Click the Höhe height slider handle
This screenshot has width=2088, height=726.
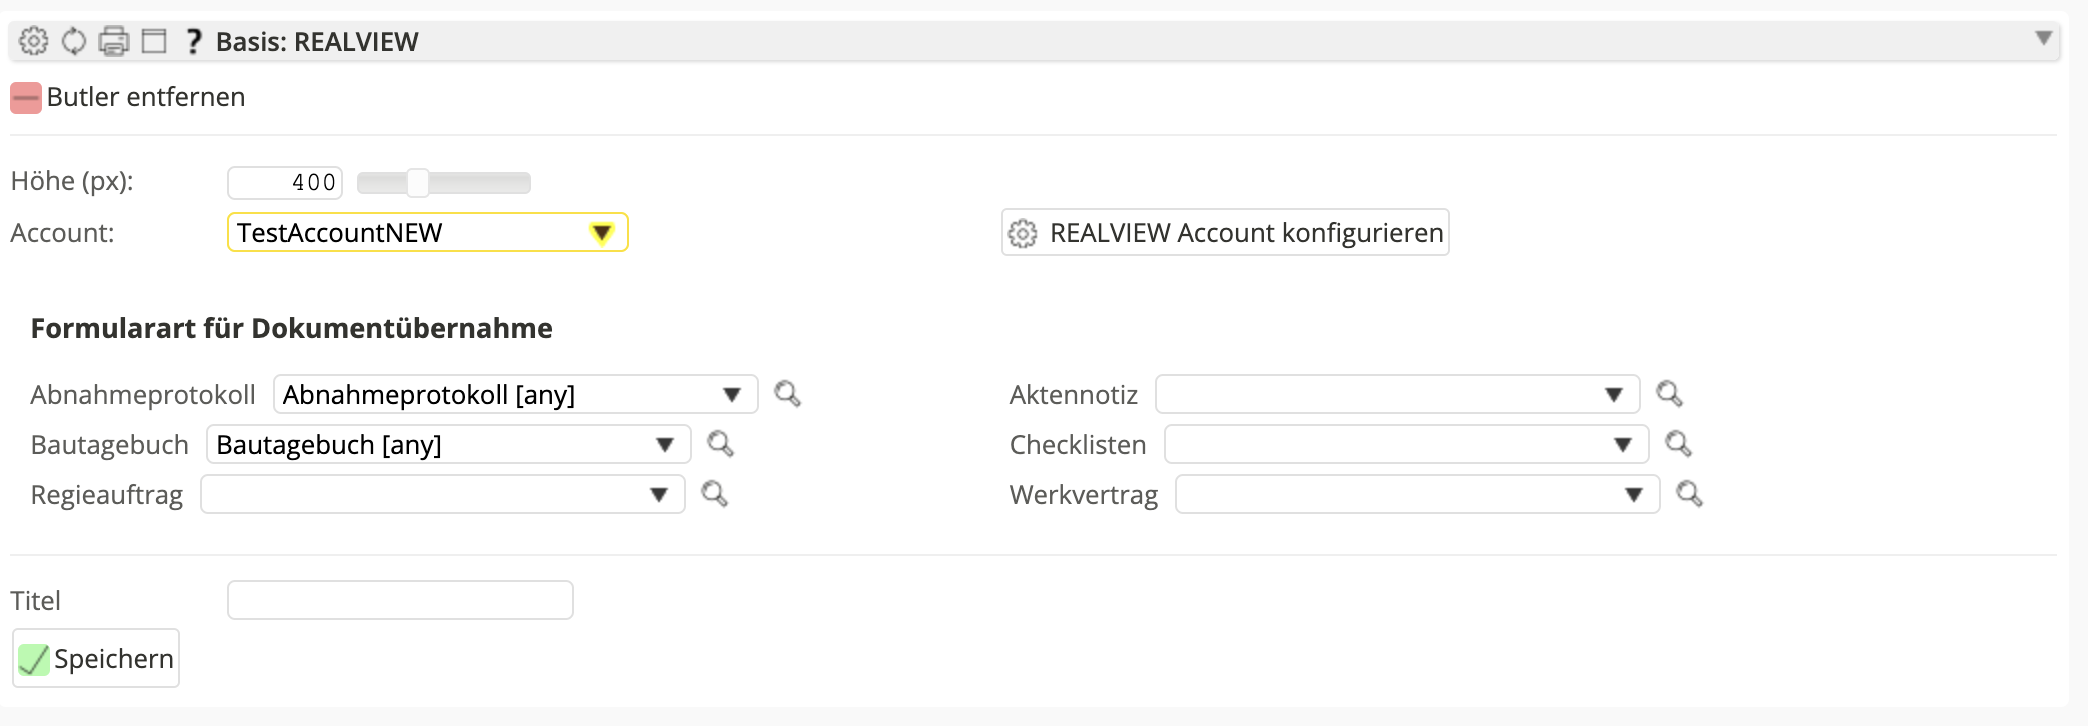[x=418, y=183]
